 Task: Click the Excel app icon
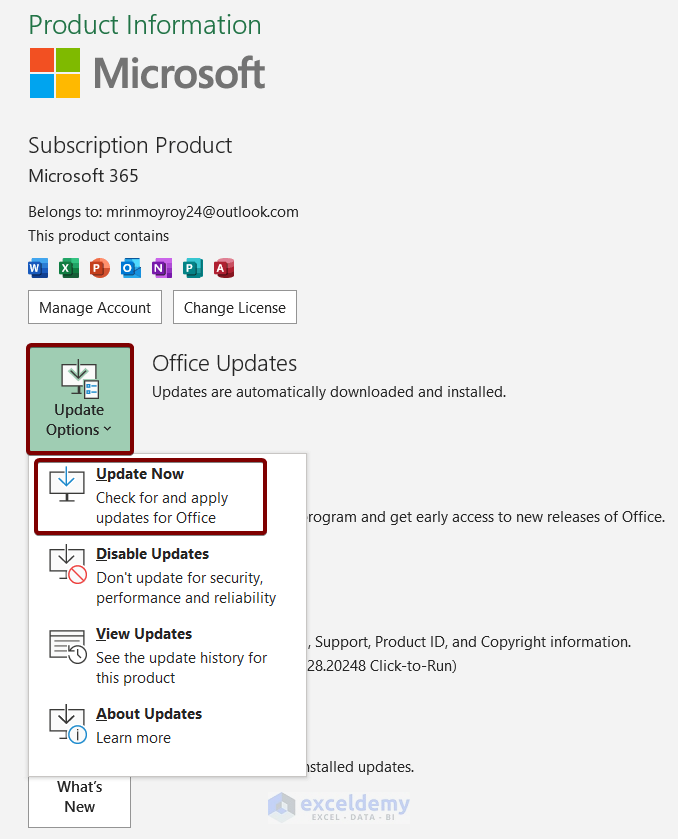point(69,268)
